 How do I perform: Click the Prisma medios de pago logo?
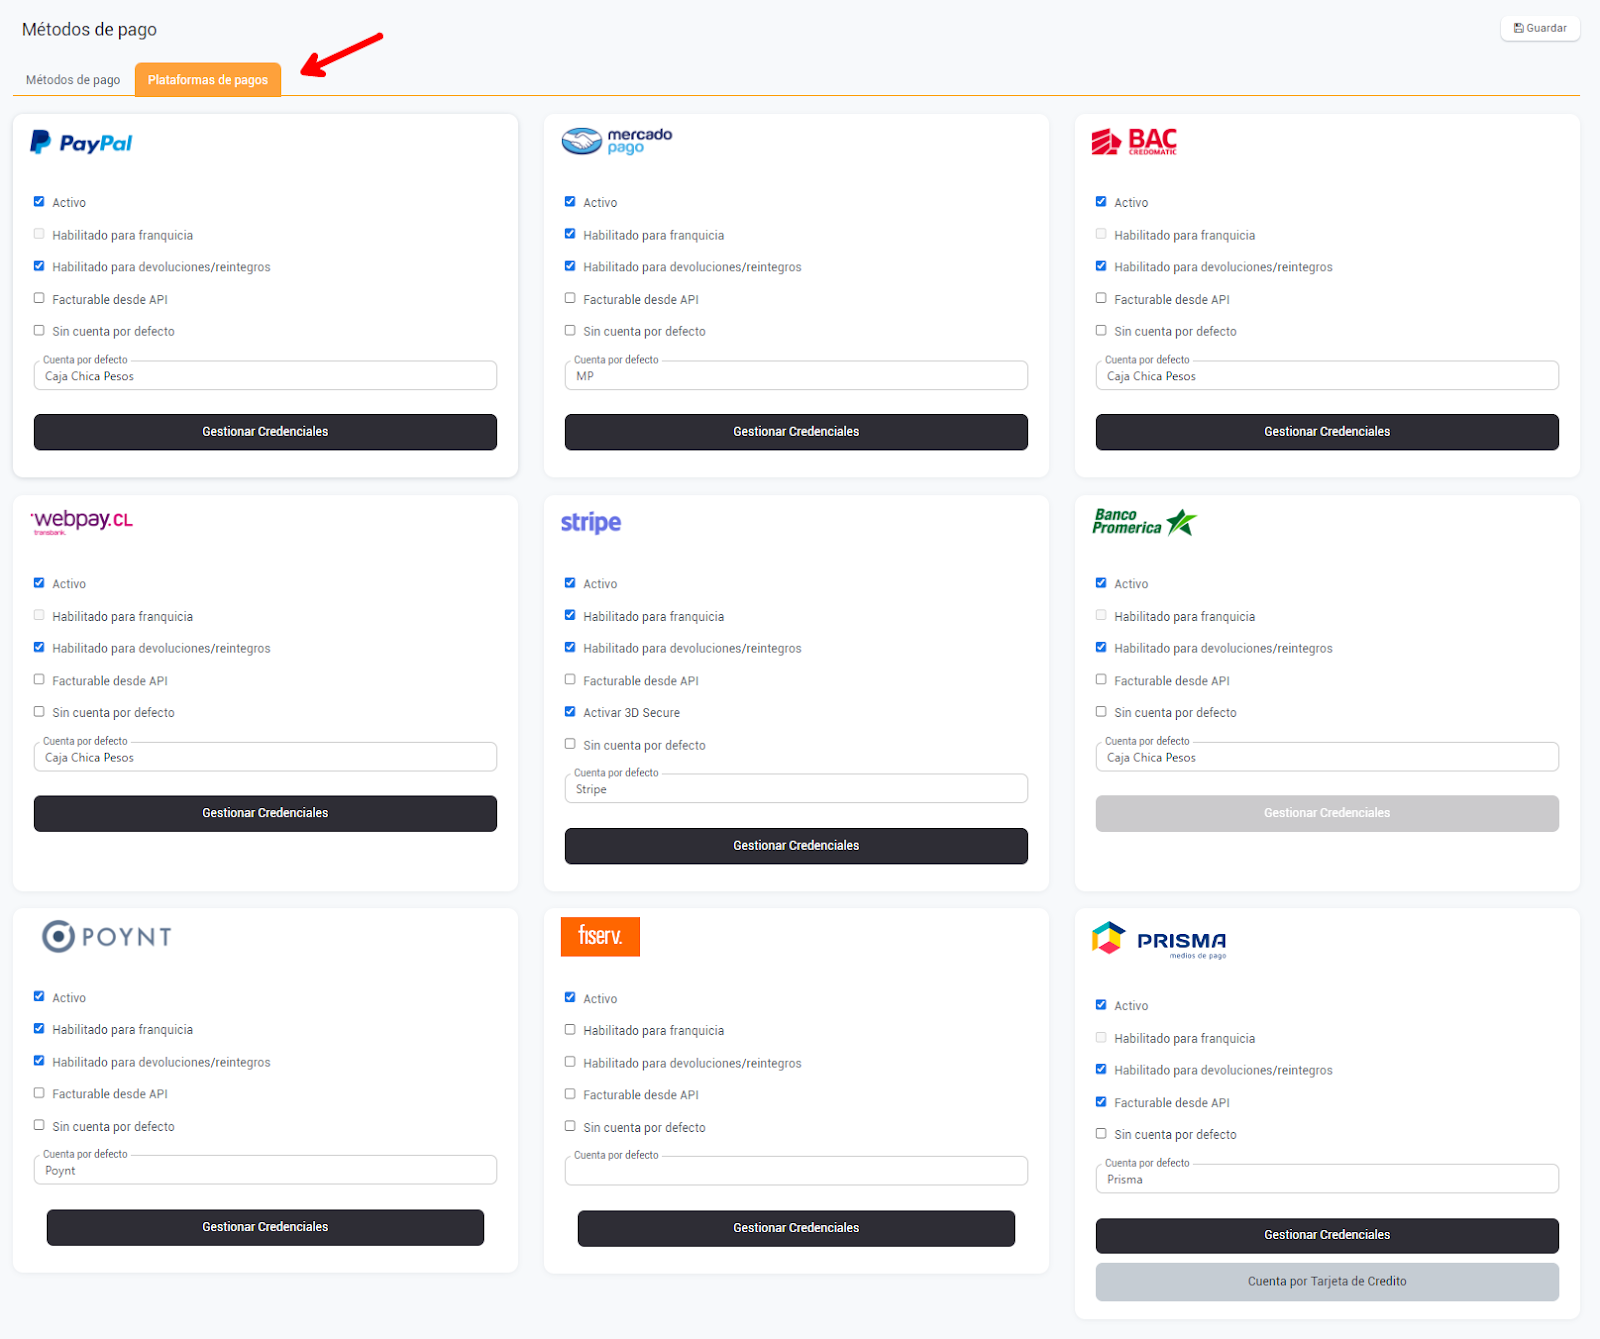click(x=1159, y=940)
